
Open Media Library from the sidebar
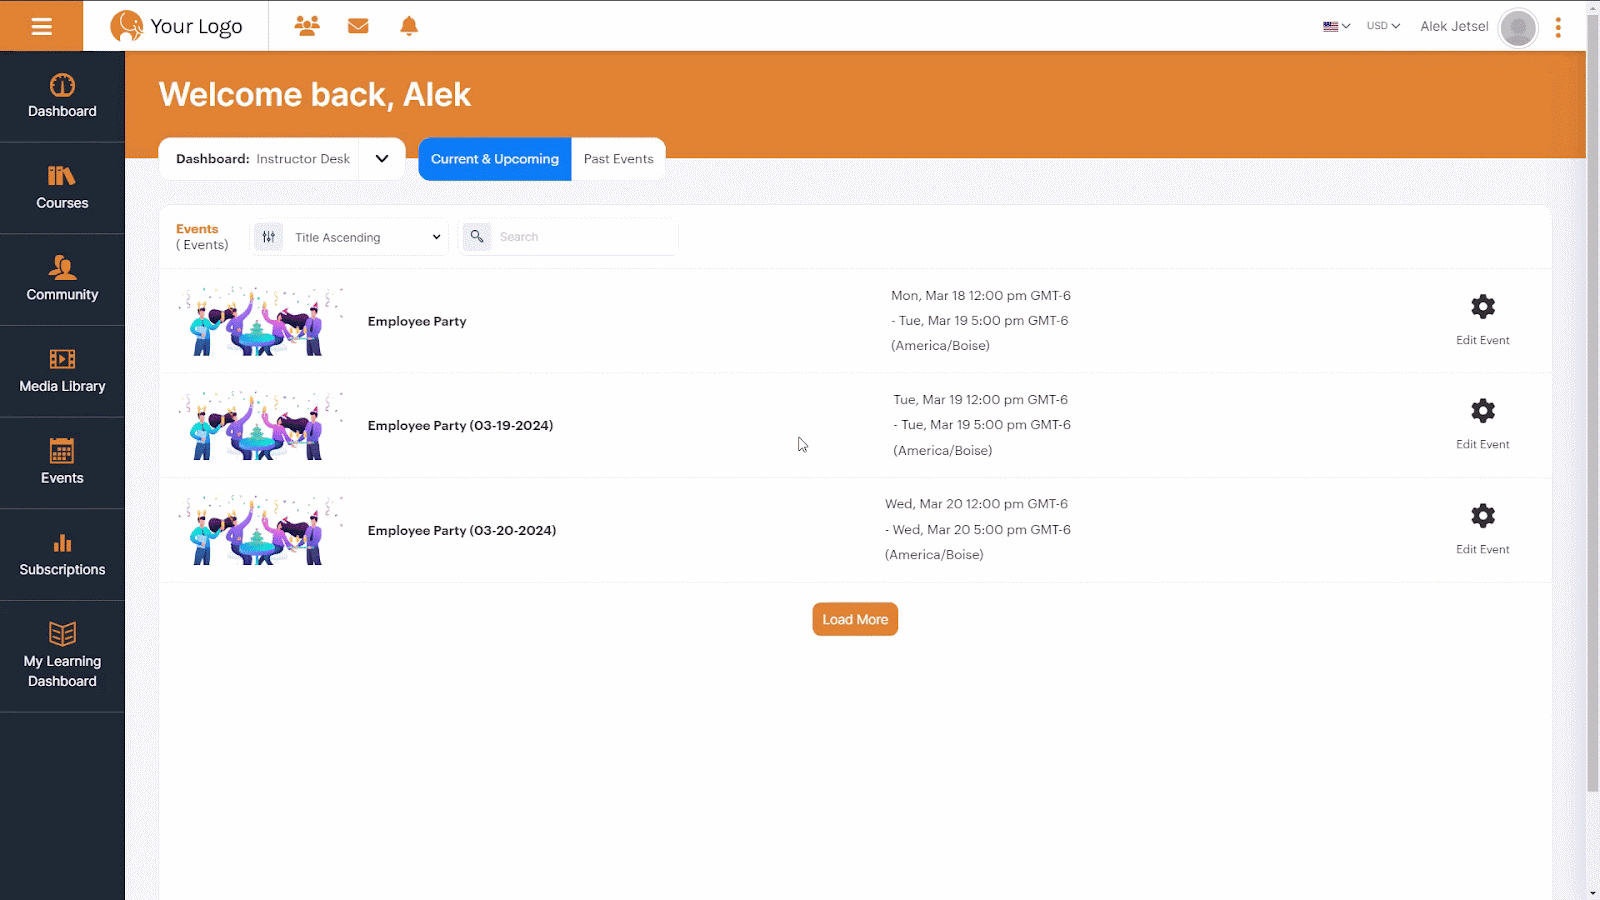(62, 371)
